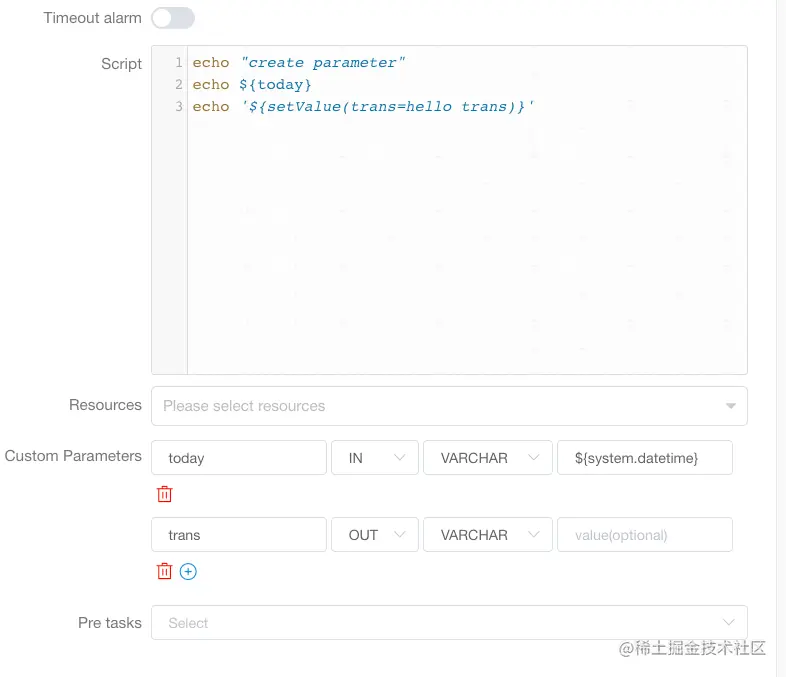Click the empty value(optional) field
This screenshot has height=677, width=786.
[645, 535]
